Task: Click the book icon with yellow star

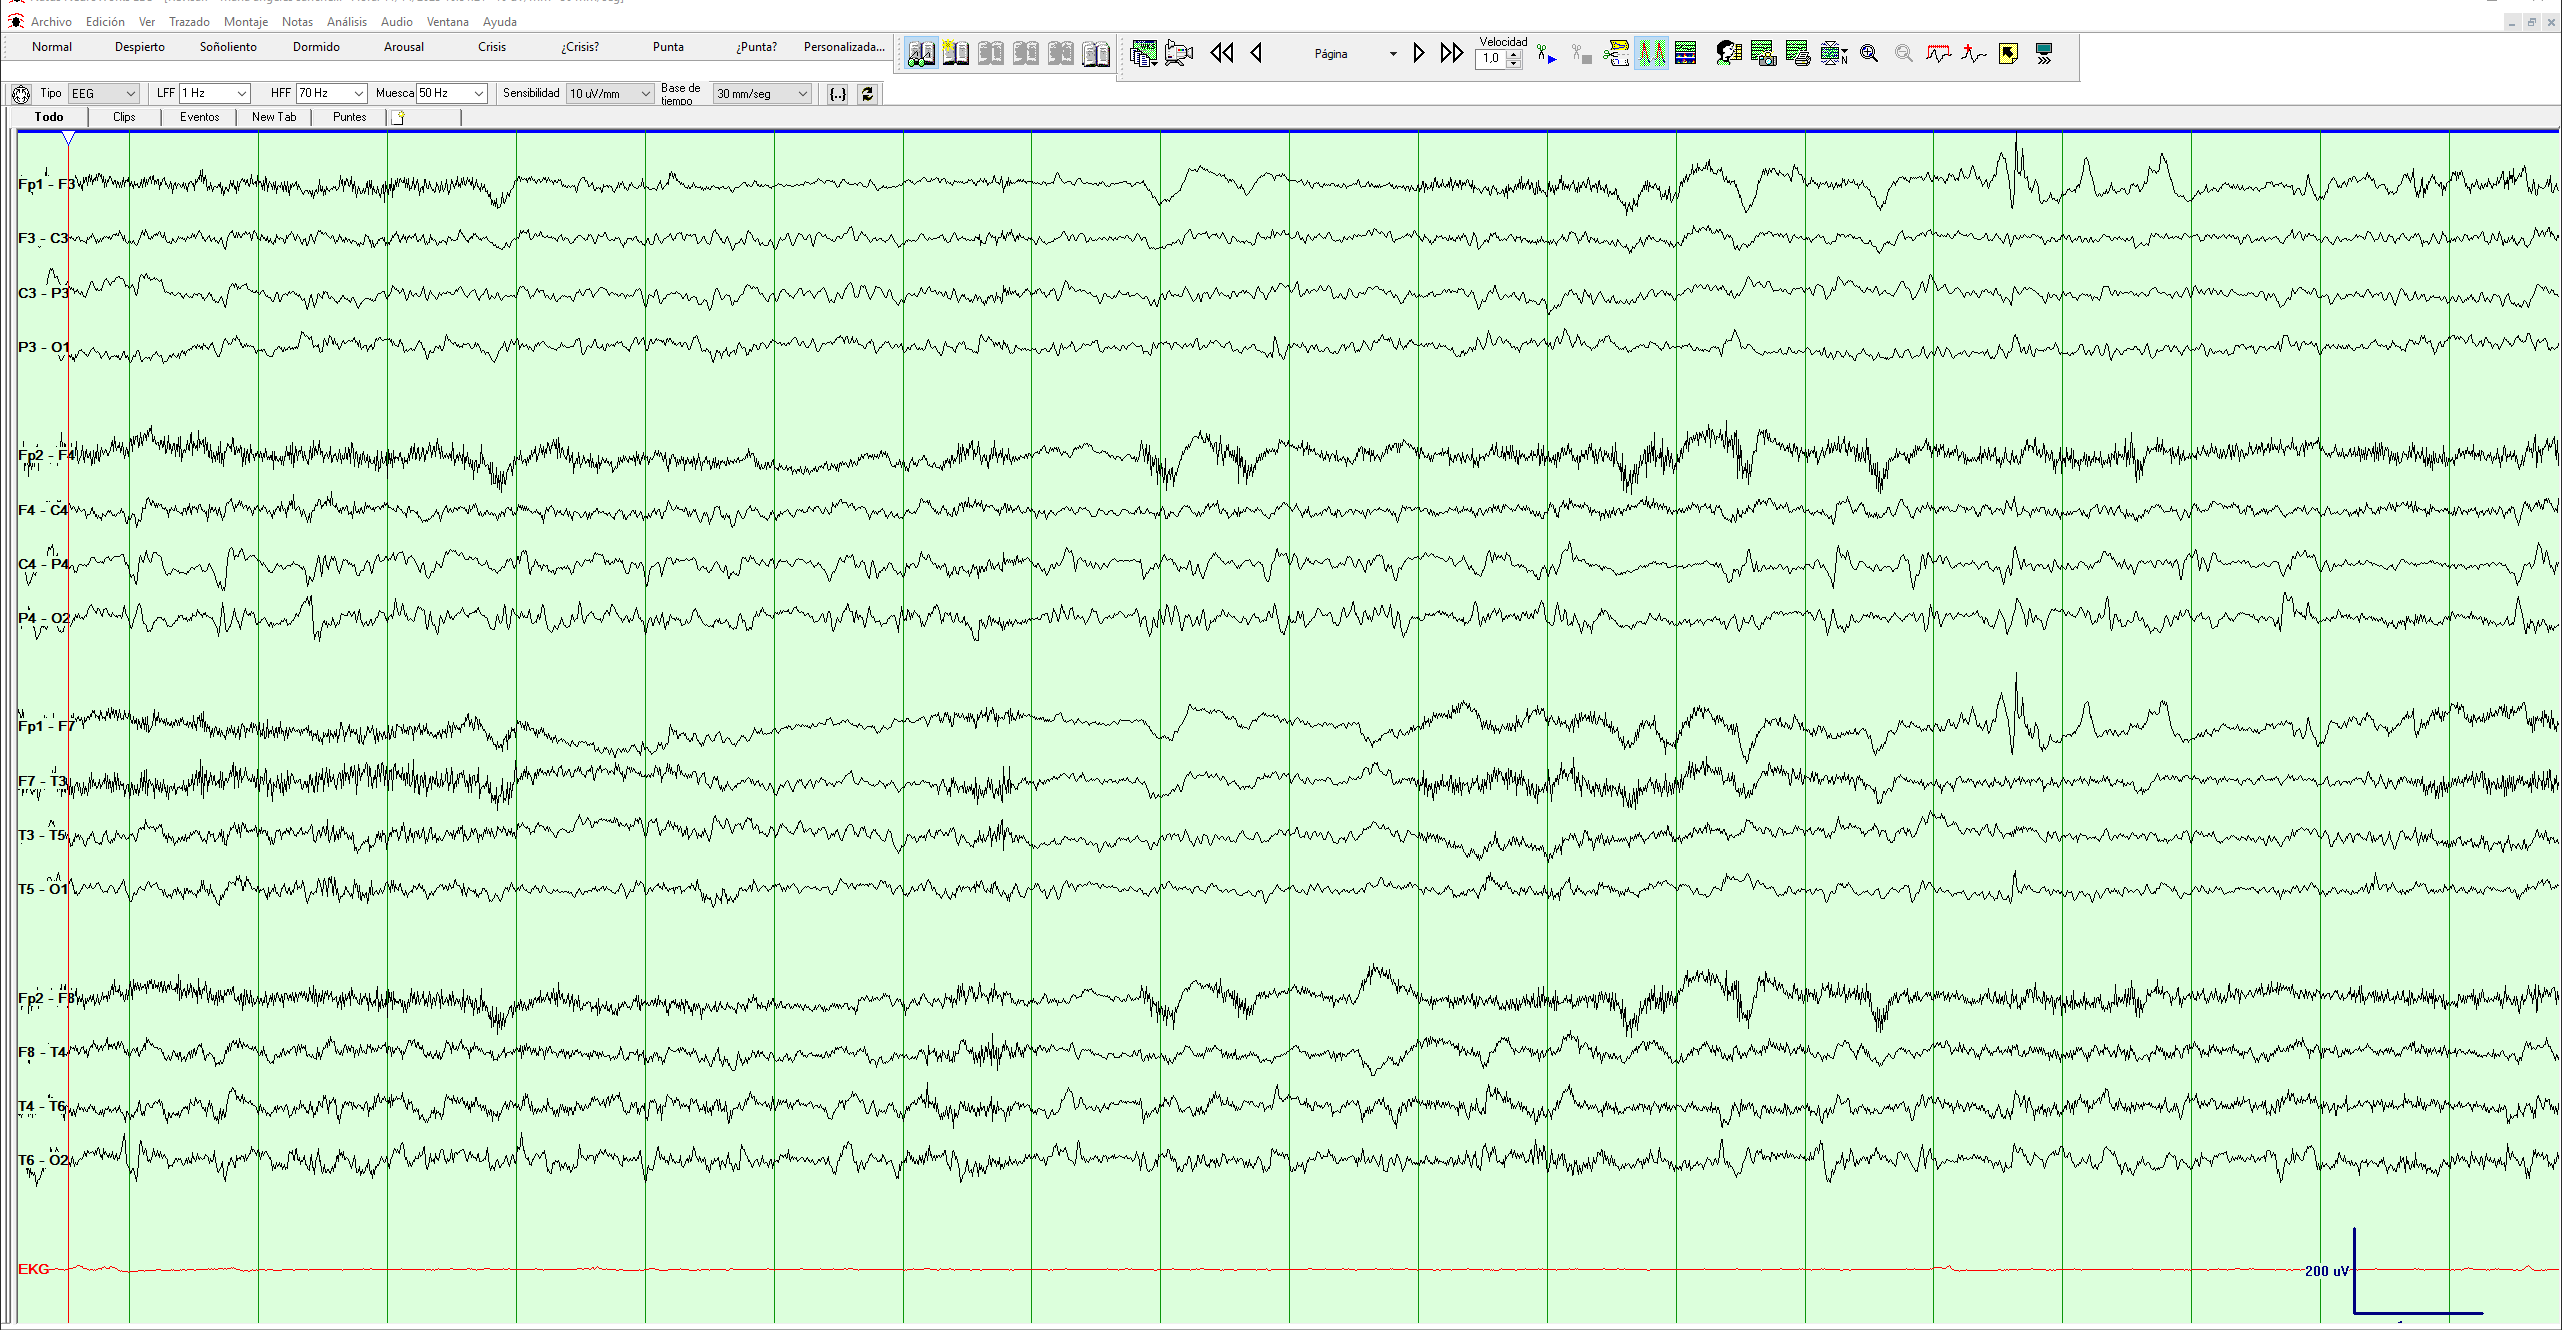Action: (x=955, y=53)
